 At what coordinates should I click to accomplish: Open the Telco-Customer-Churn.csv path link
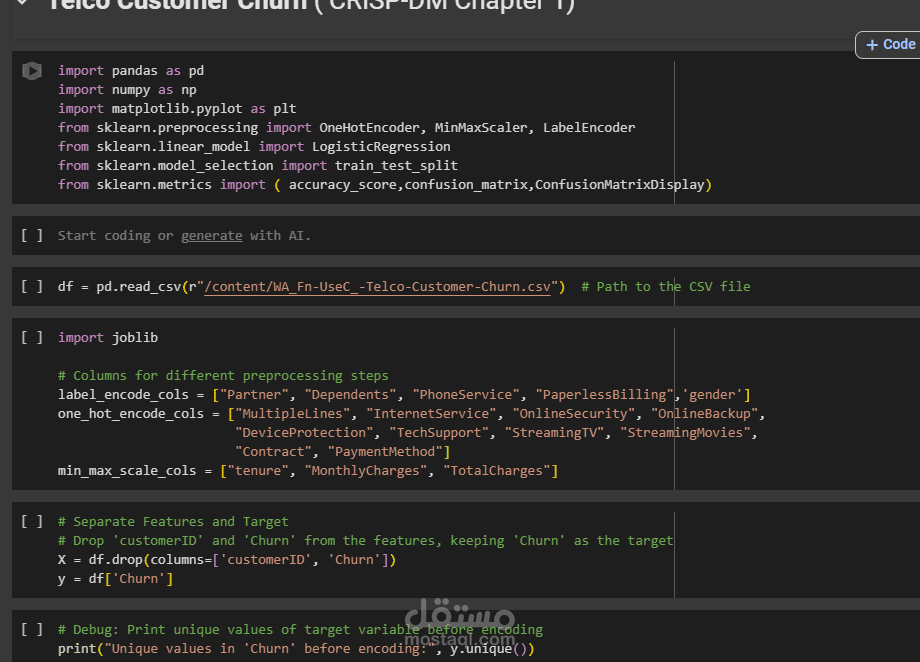(377, 287)
